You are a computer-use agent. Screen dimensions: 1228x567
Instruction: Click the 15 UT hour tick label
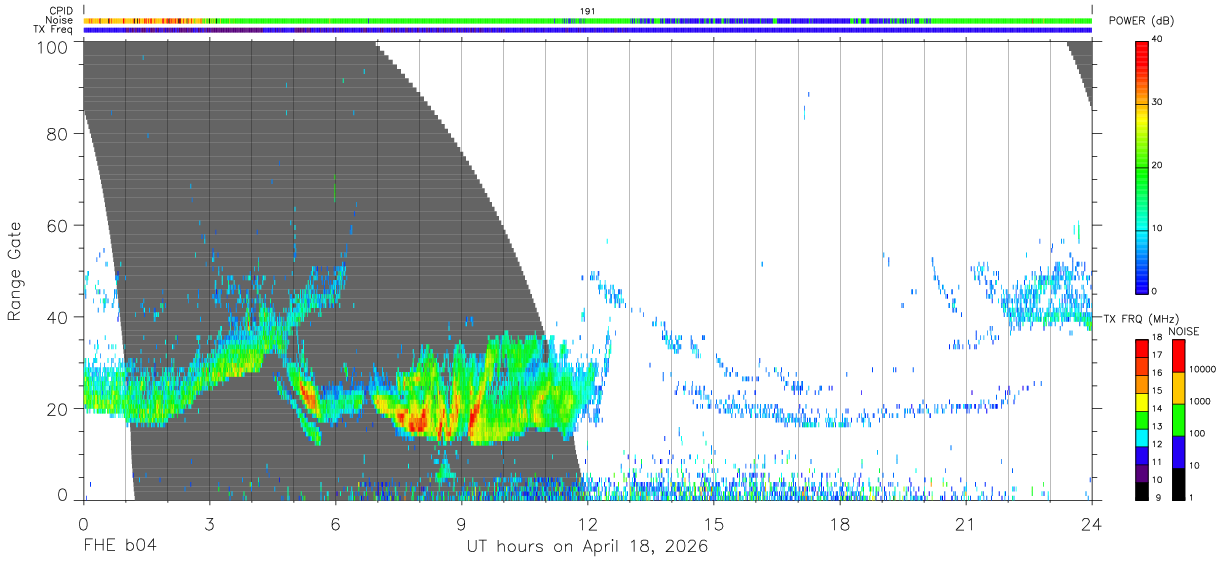[x=714, y=524]
